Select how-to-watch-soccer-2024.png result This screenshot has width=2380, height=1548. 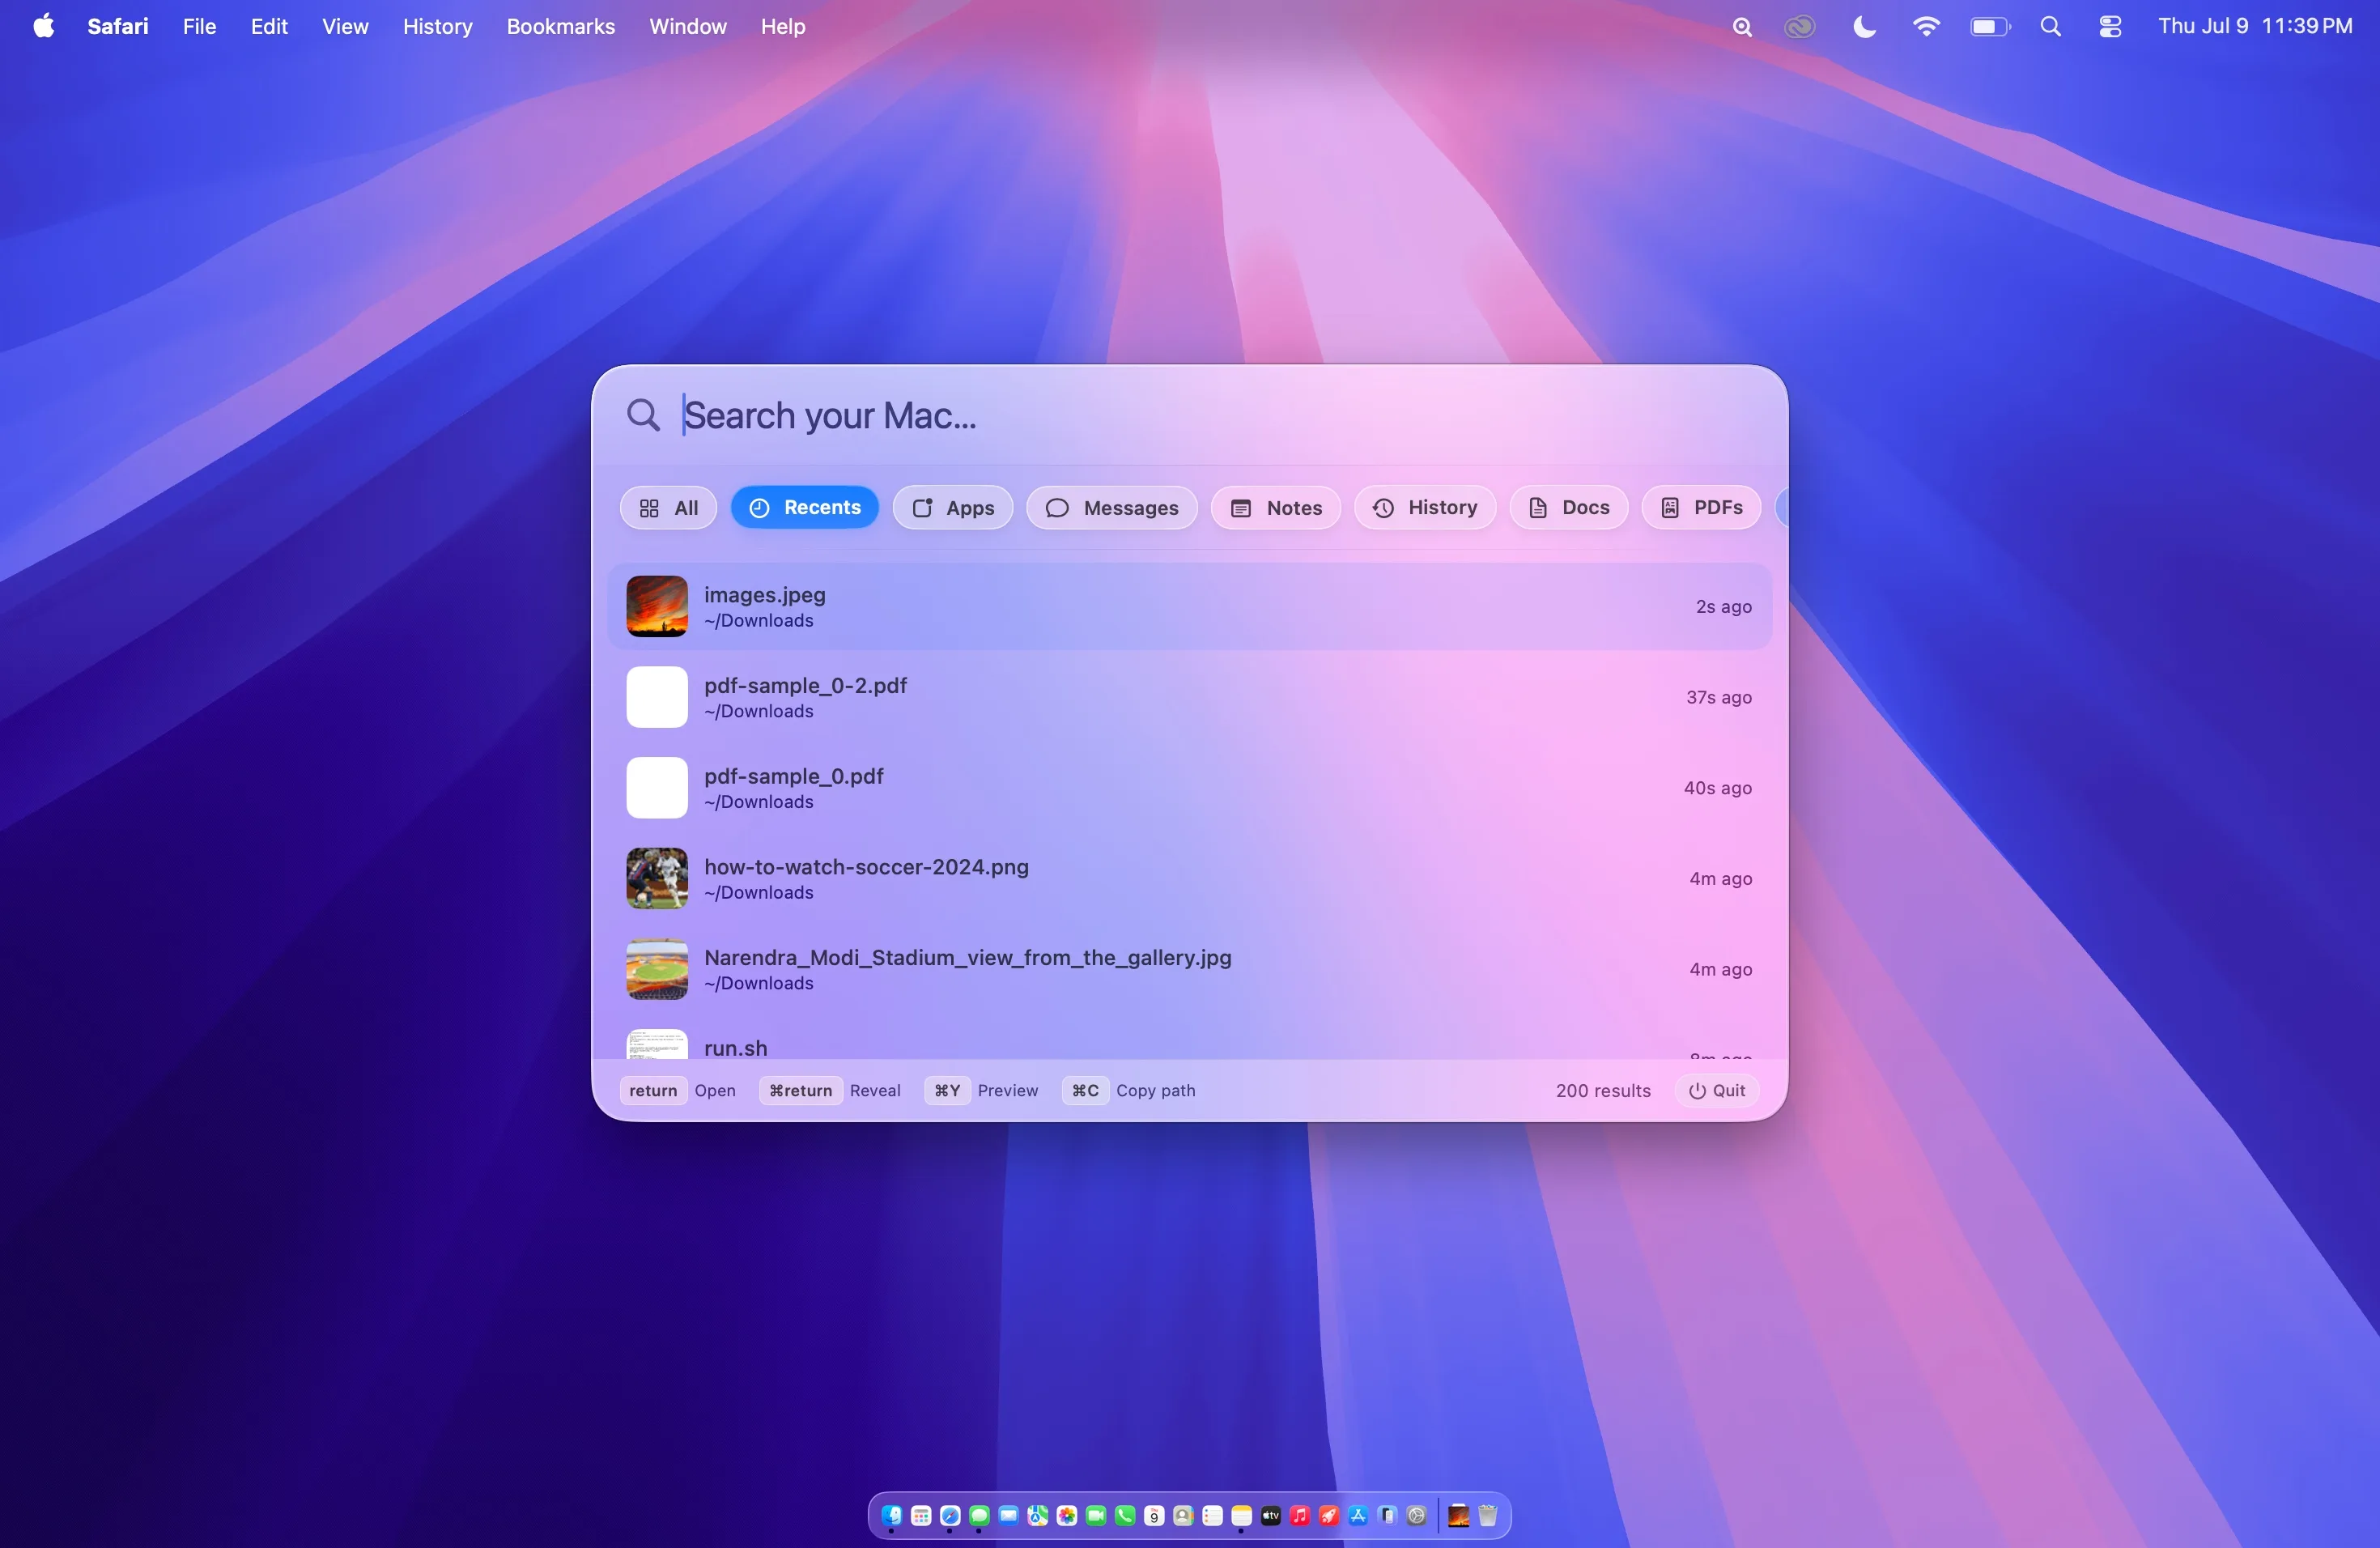pos(1189,878)
